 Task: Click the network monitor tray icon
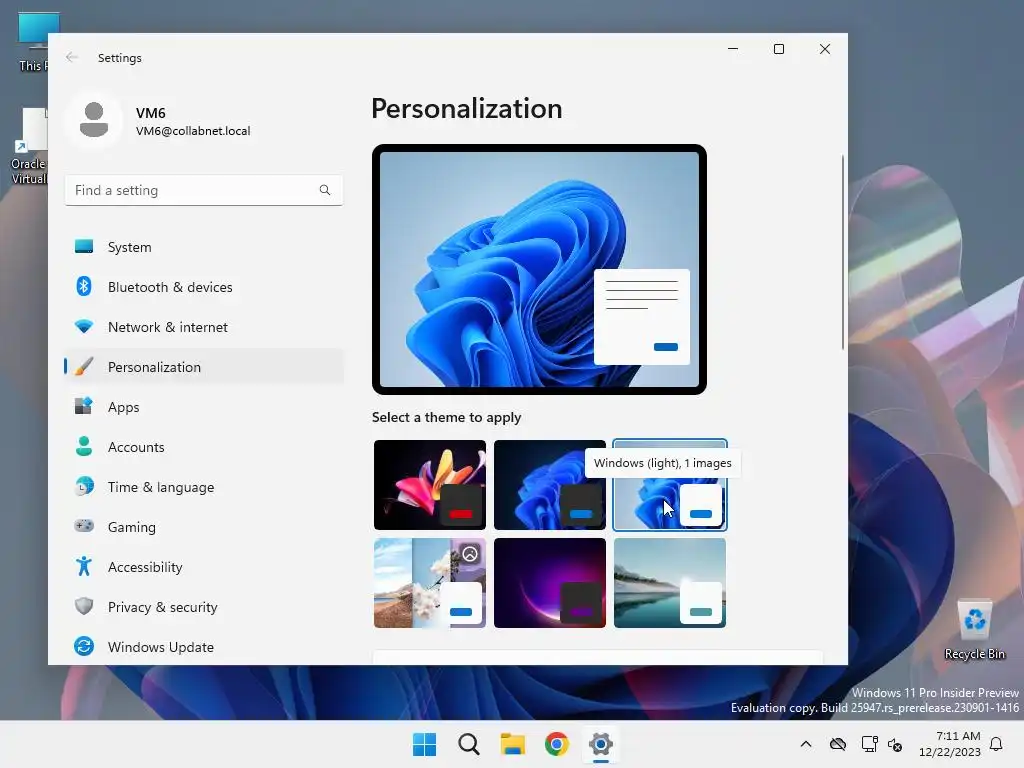click(869, 744)
